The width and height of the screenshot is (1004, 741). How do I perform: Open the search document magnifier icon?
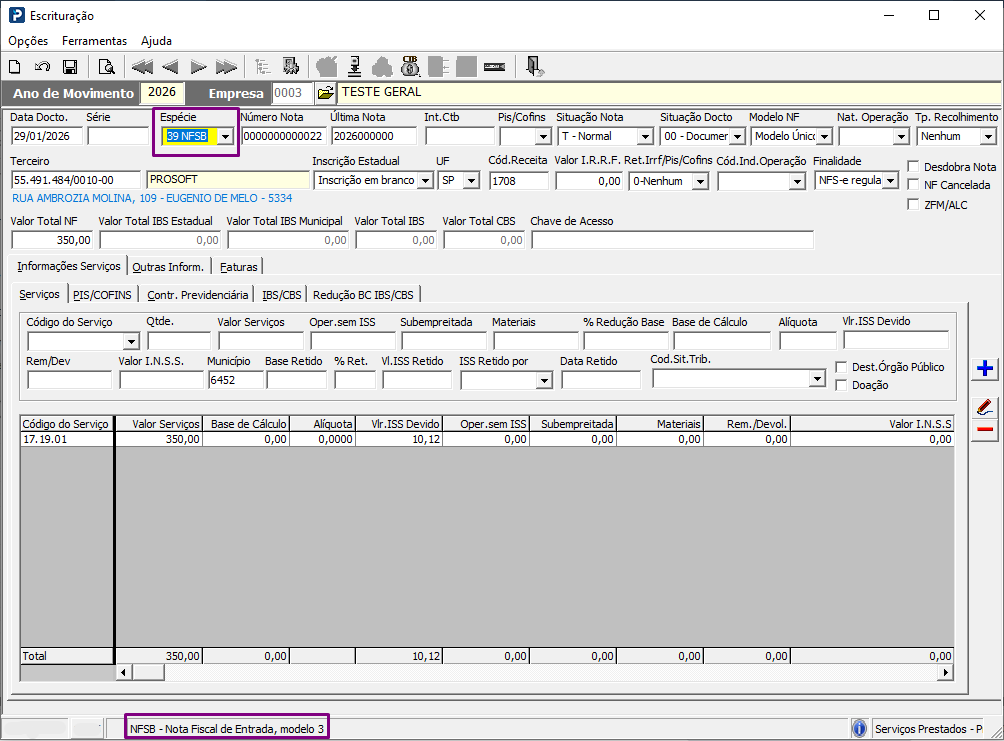(x=106, y=67)
